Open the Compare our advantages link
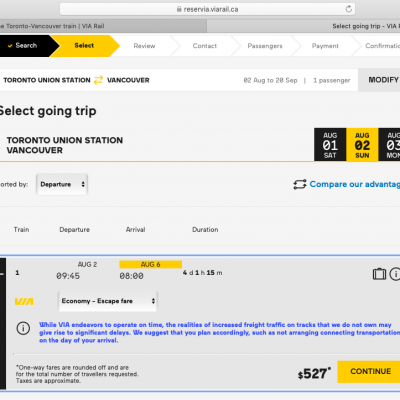Image resolution: width=400 pixels, height=400 pixels. tap(354, 184)
